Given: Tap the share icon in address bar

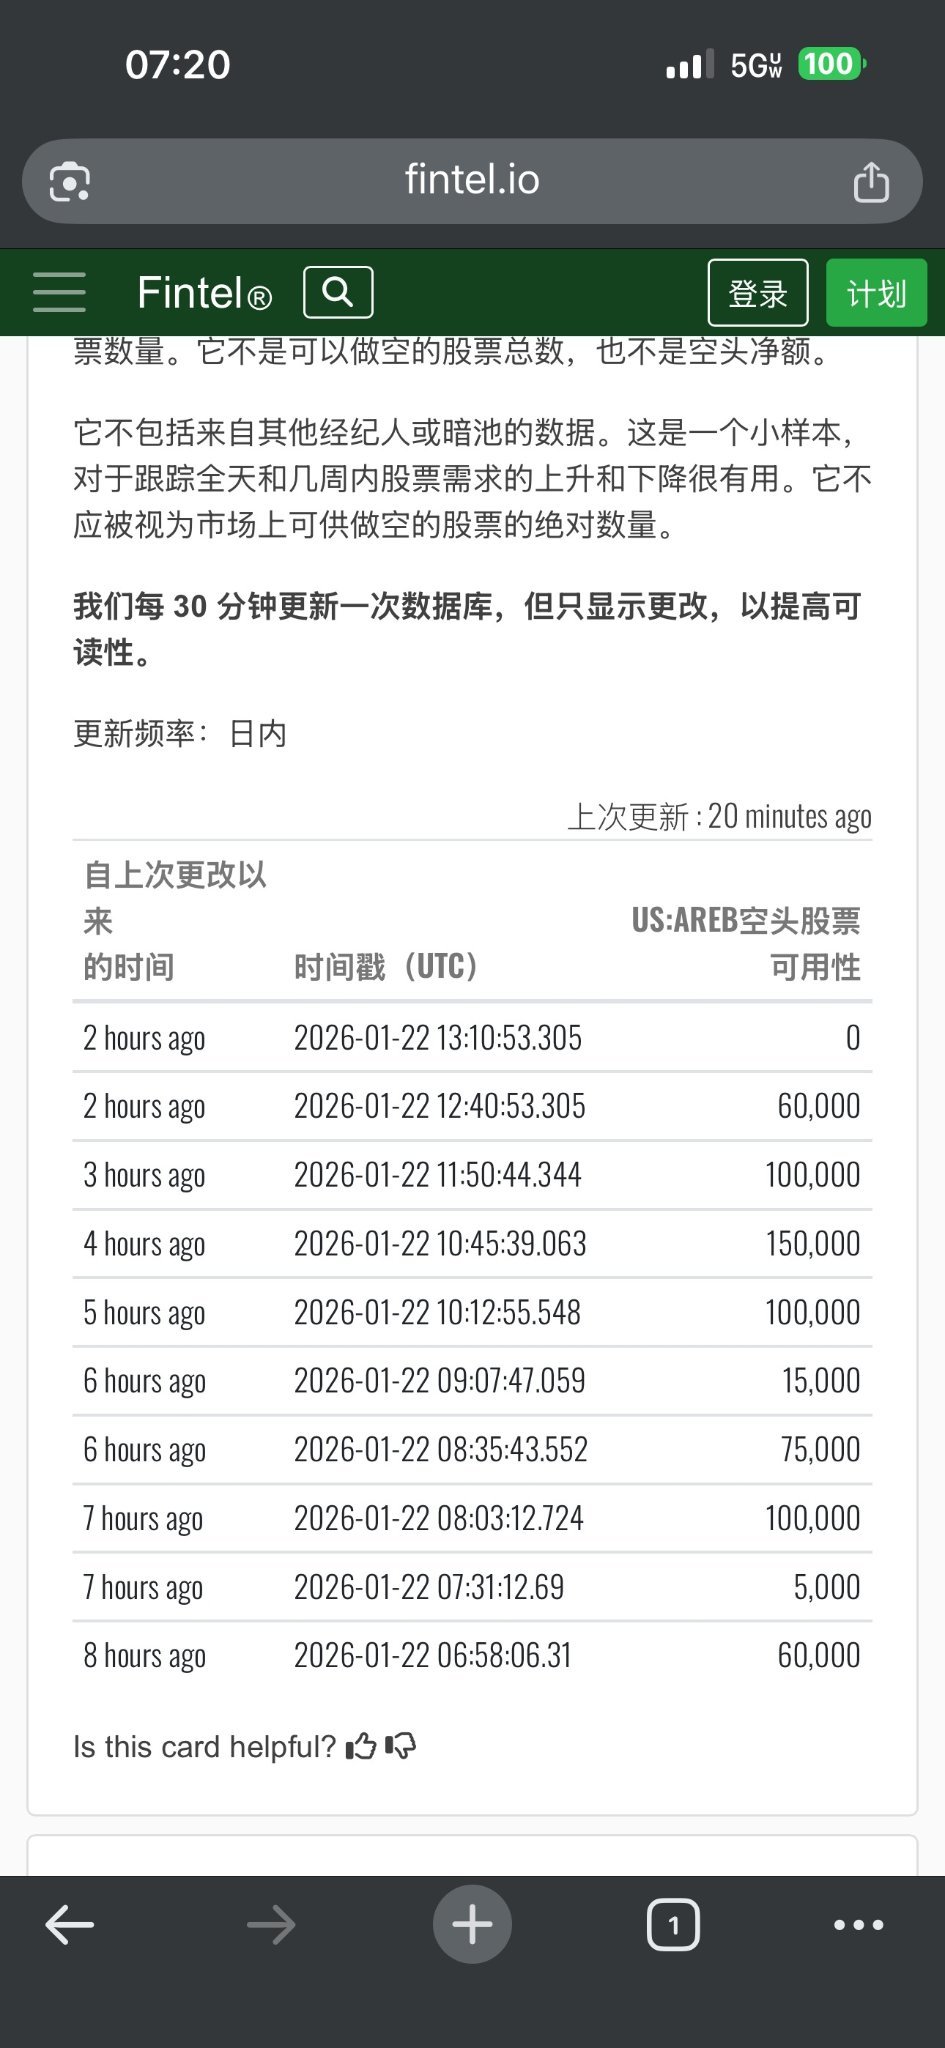Looking at the screenshot, I should click(x=870, y=182).
